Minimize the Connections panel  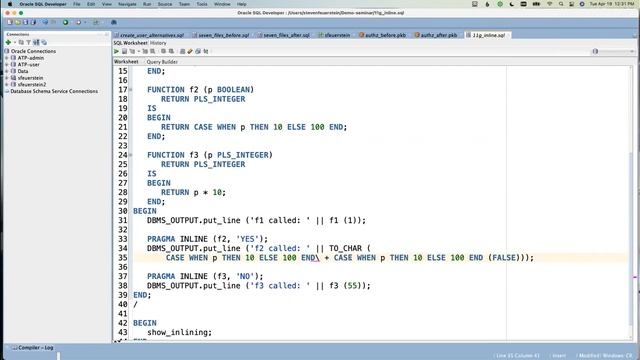pyautogui.click(x=100, y=34)
